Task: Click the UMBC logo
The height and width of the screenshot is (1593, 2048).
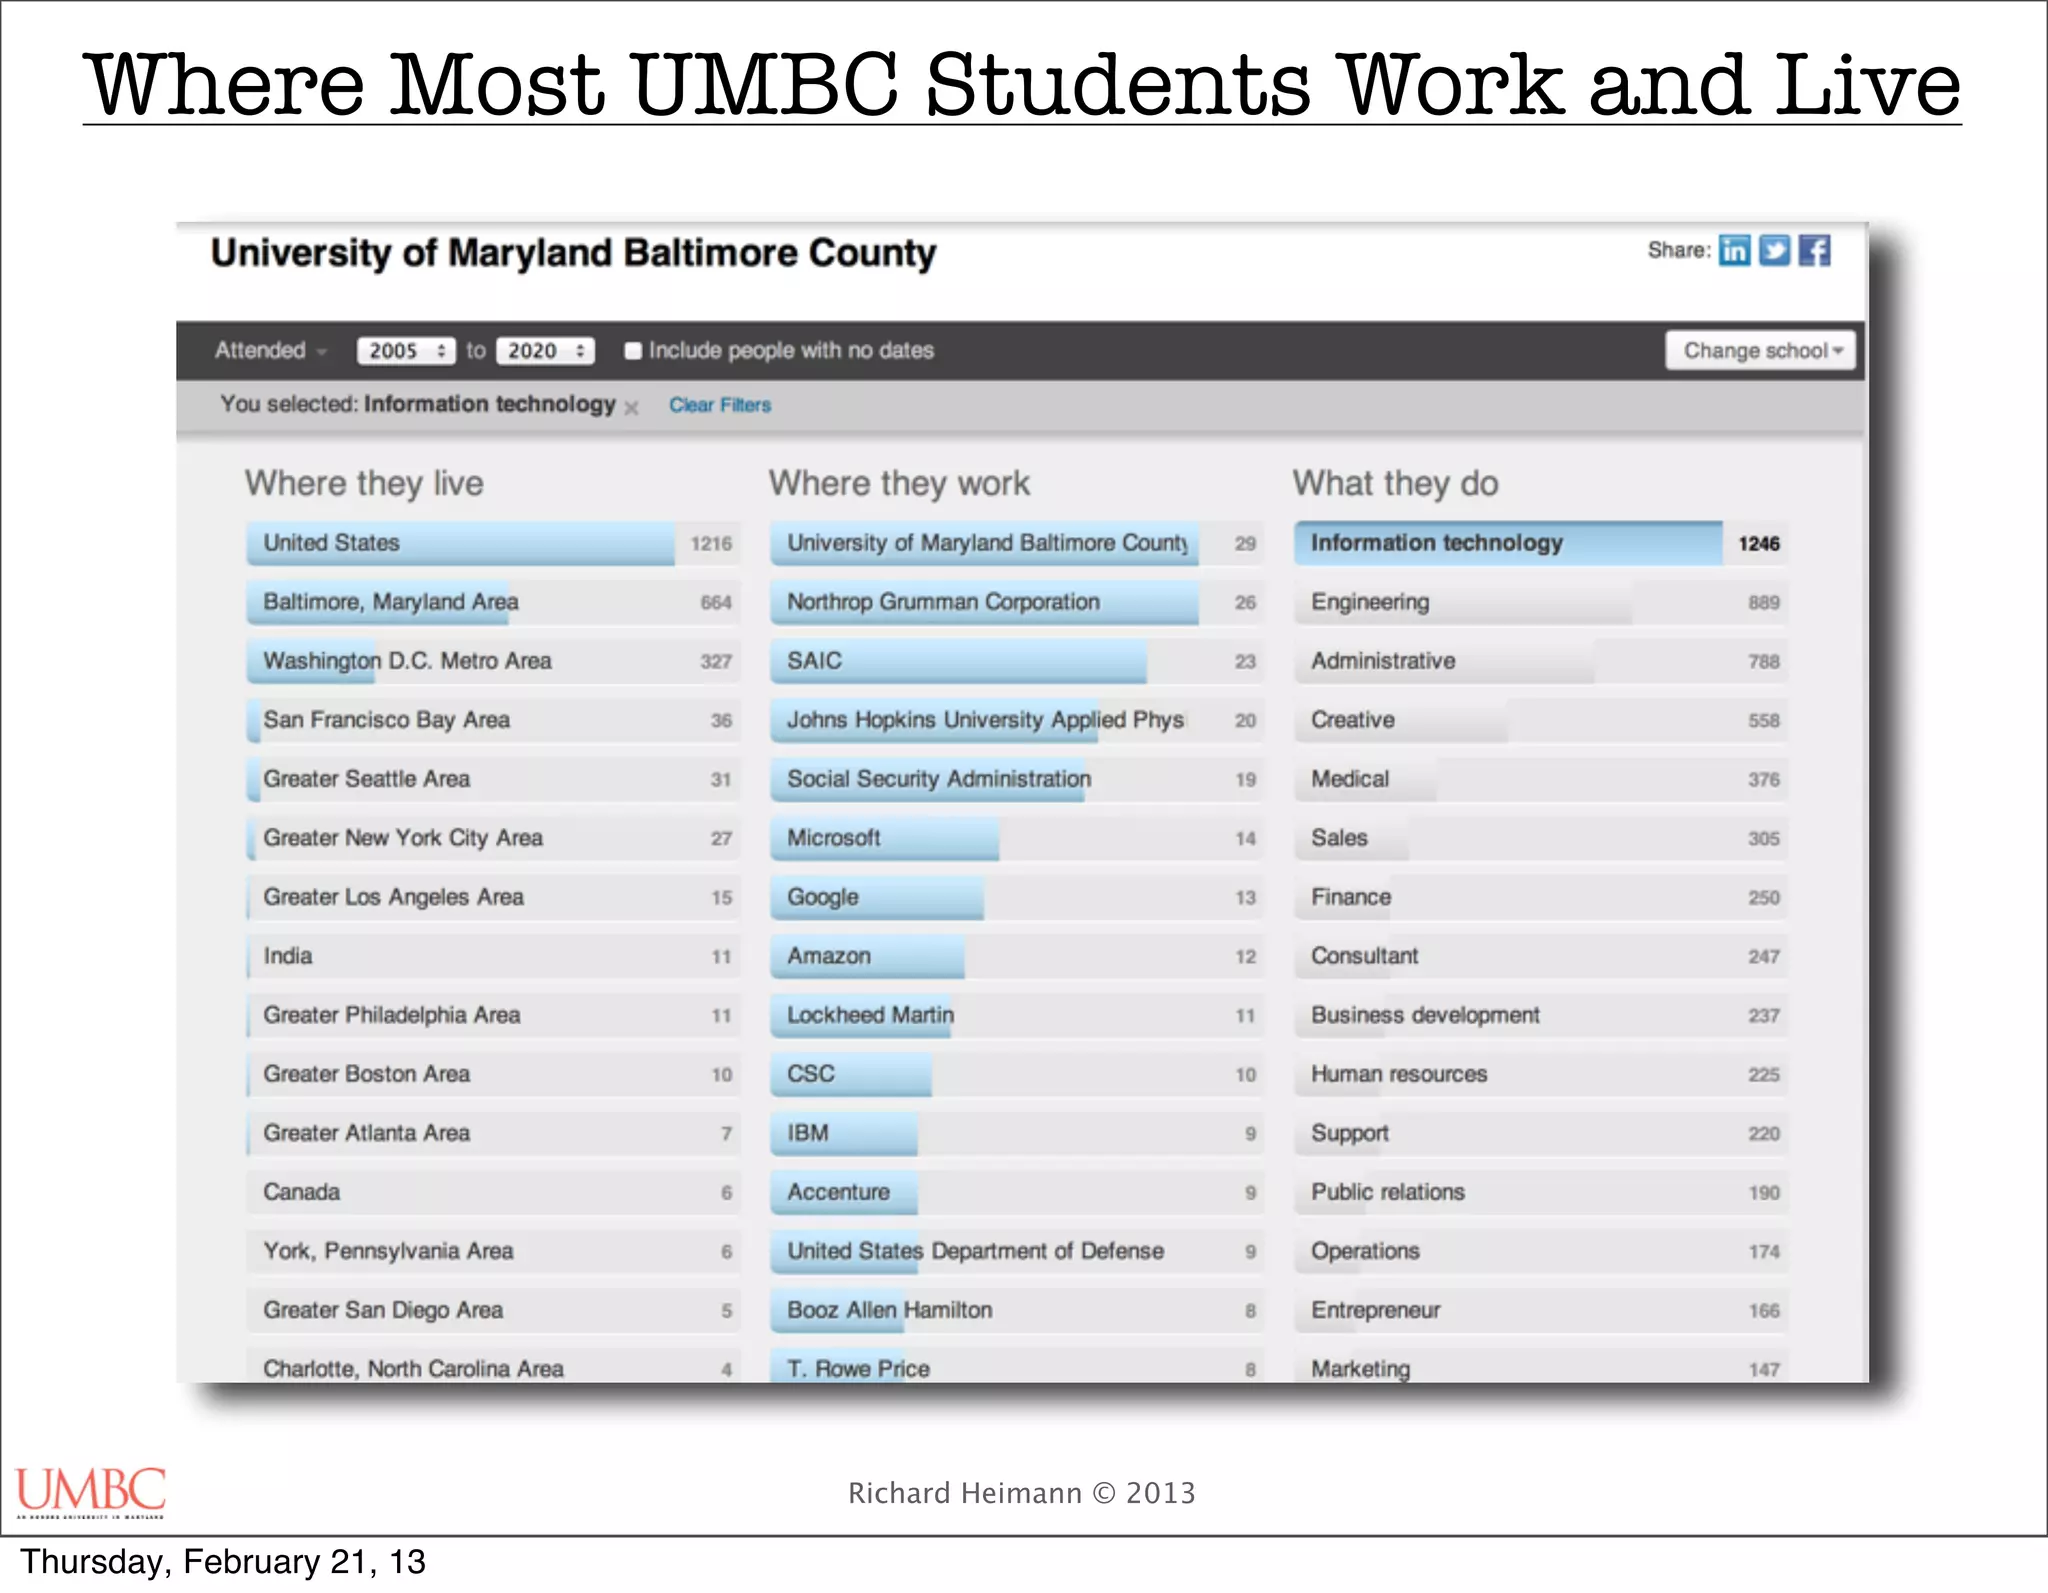Action: (90, 1492)
